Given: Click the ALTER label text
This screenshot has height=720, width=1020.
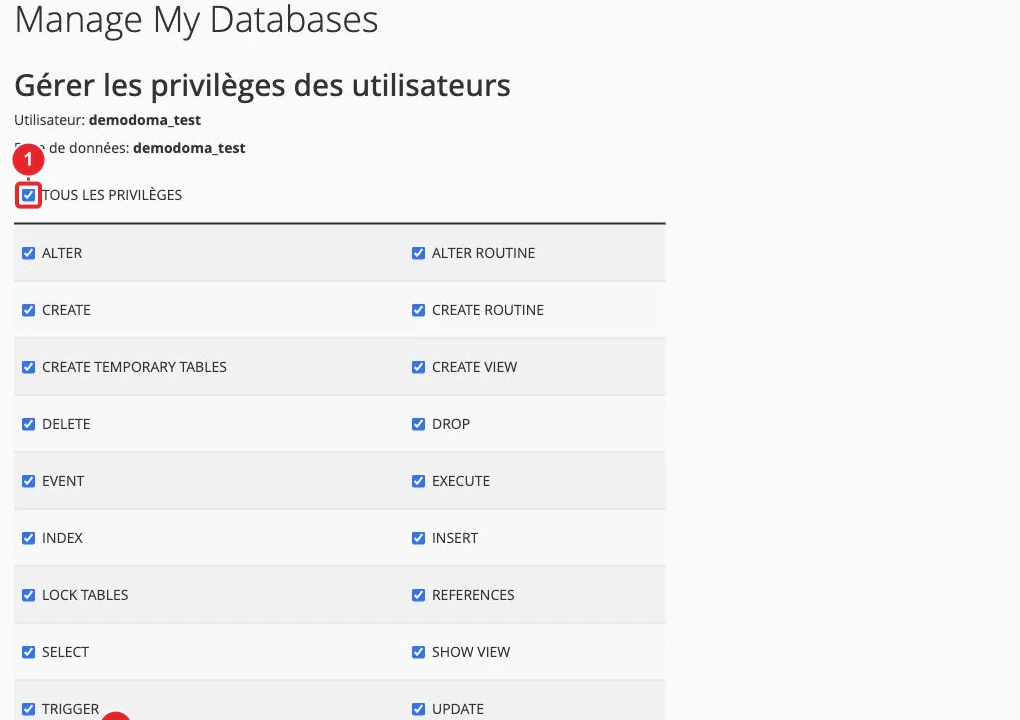Looking at the screenshot, I should 62,253.
